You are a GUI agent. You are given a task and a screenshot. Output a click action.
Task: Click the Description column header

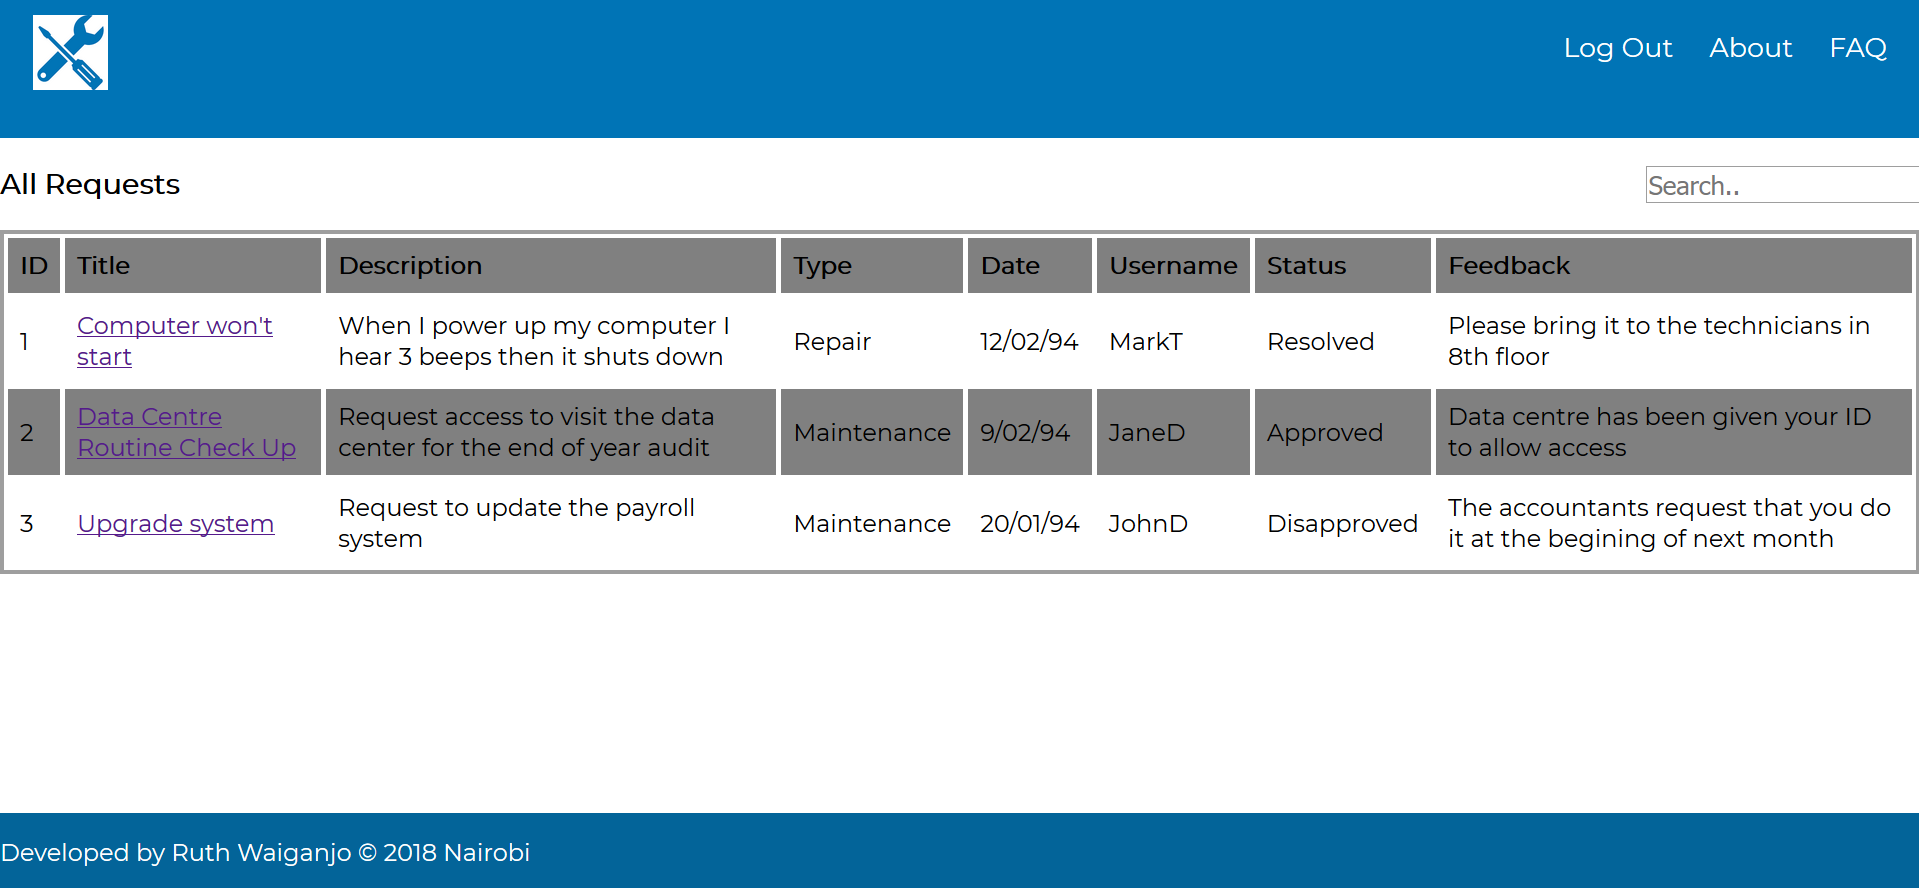coord(551,265)
